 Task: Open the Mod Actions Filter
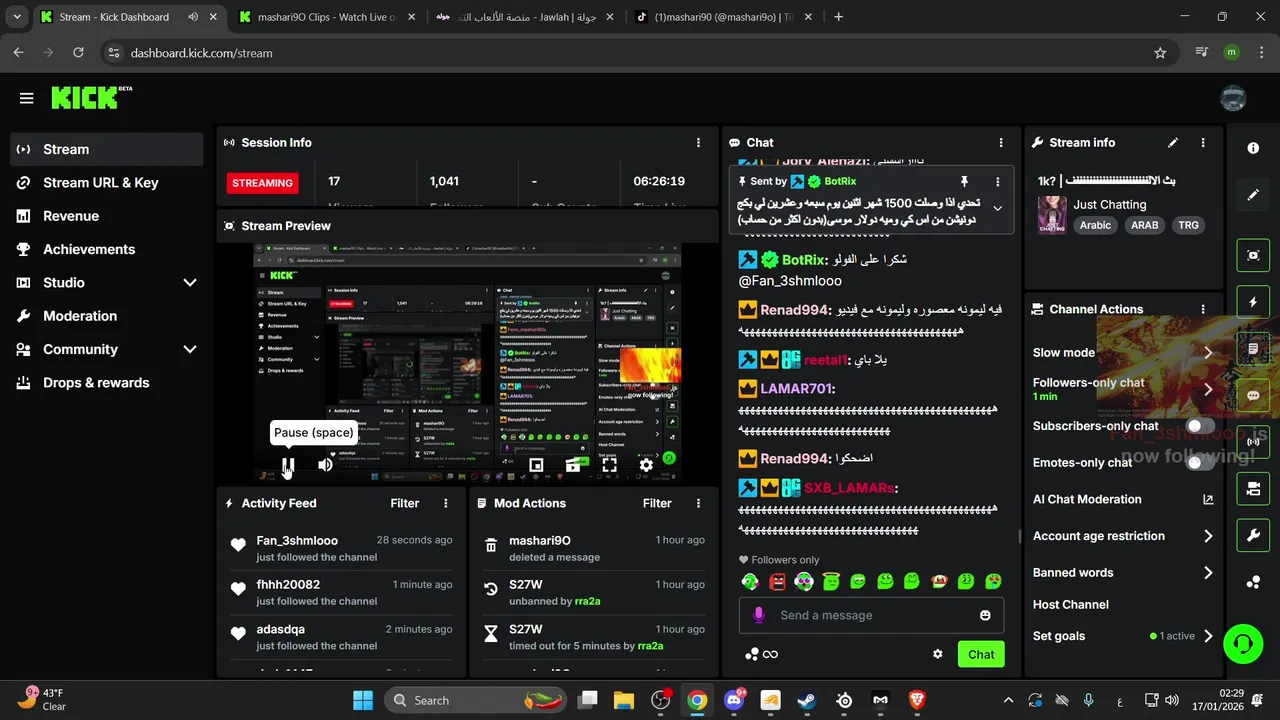[657, 503]
